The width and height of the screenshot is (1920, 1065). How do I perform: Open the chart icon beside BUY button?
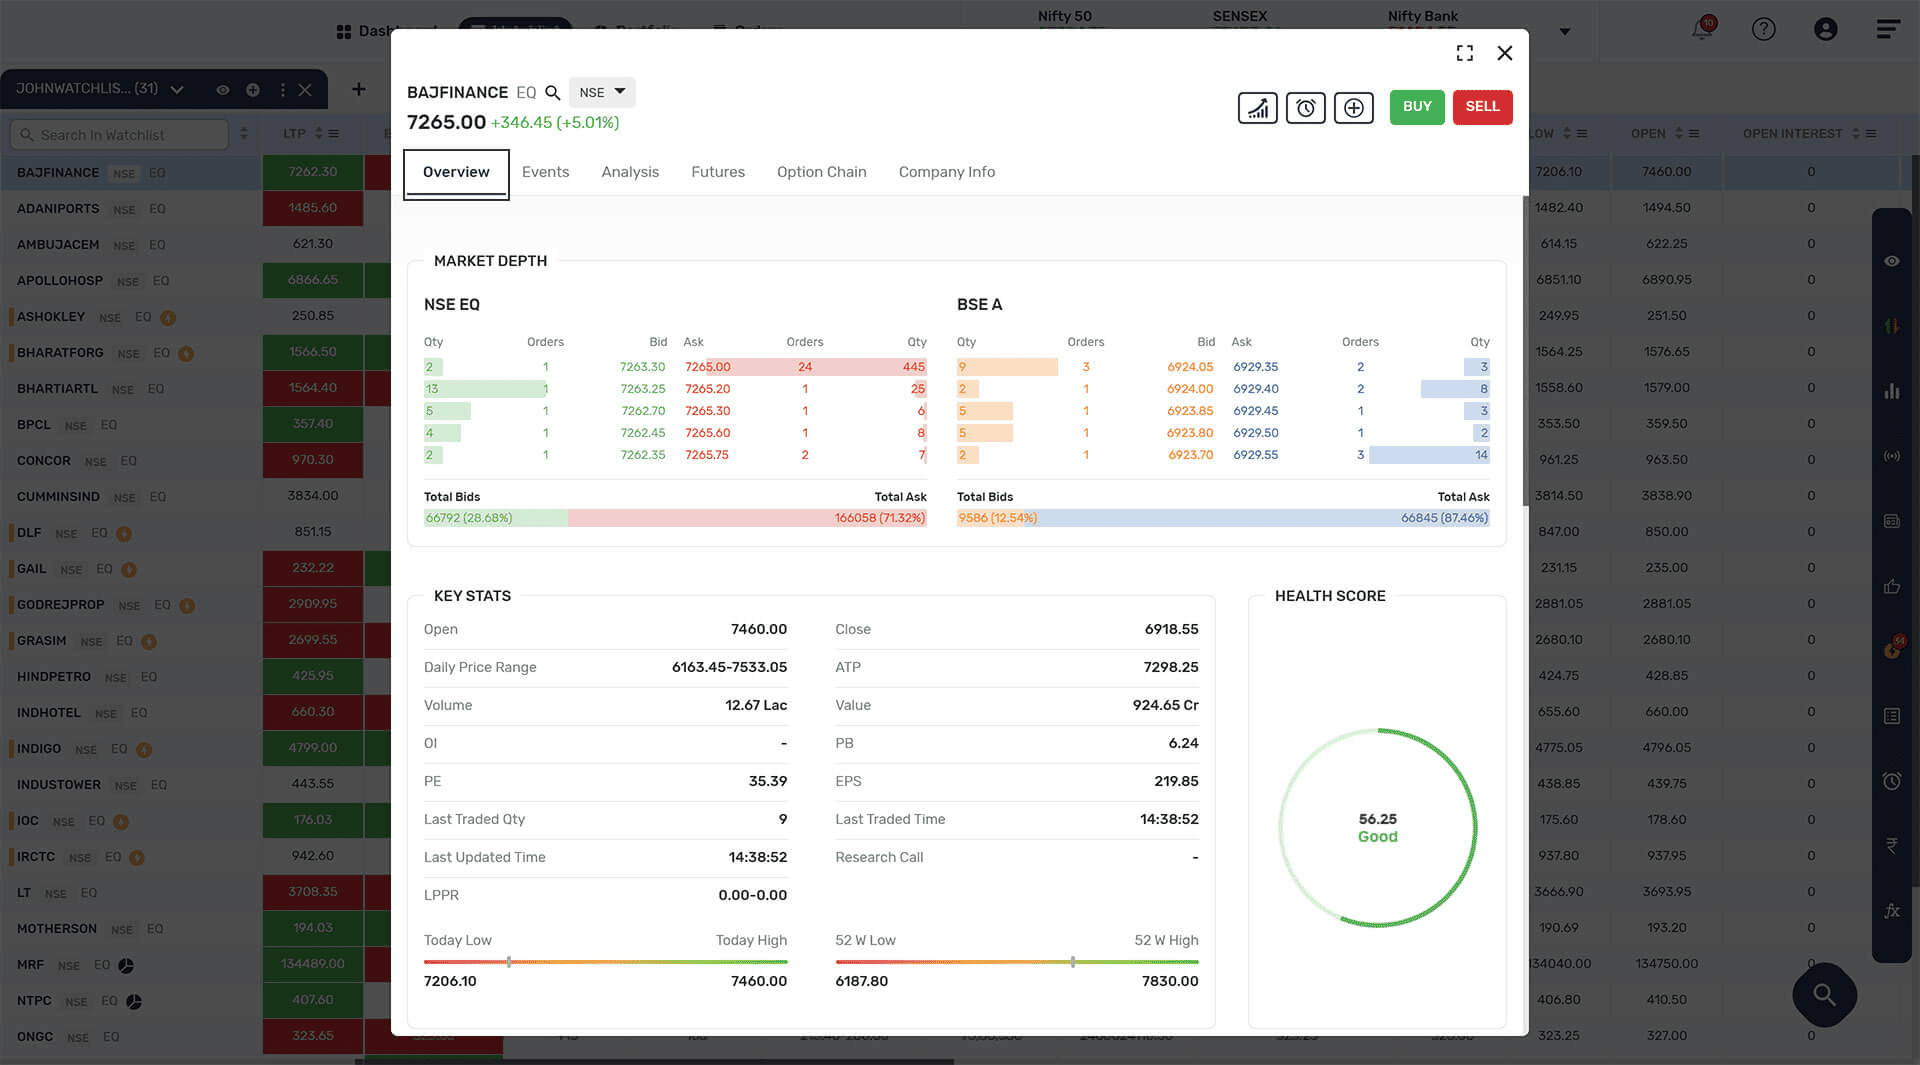pyautogui.click(x=1257, y=107)
